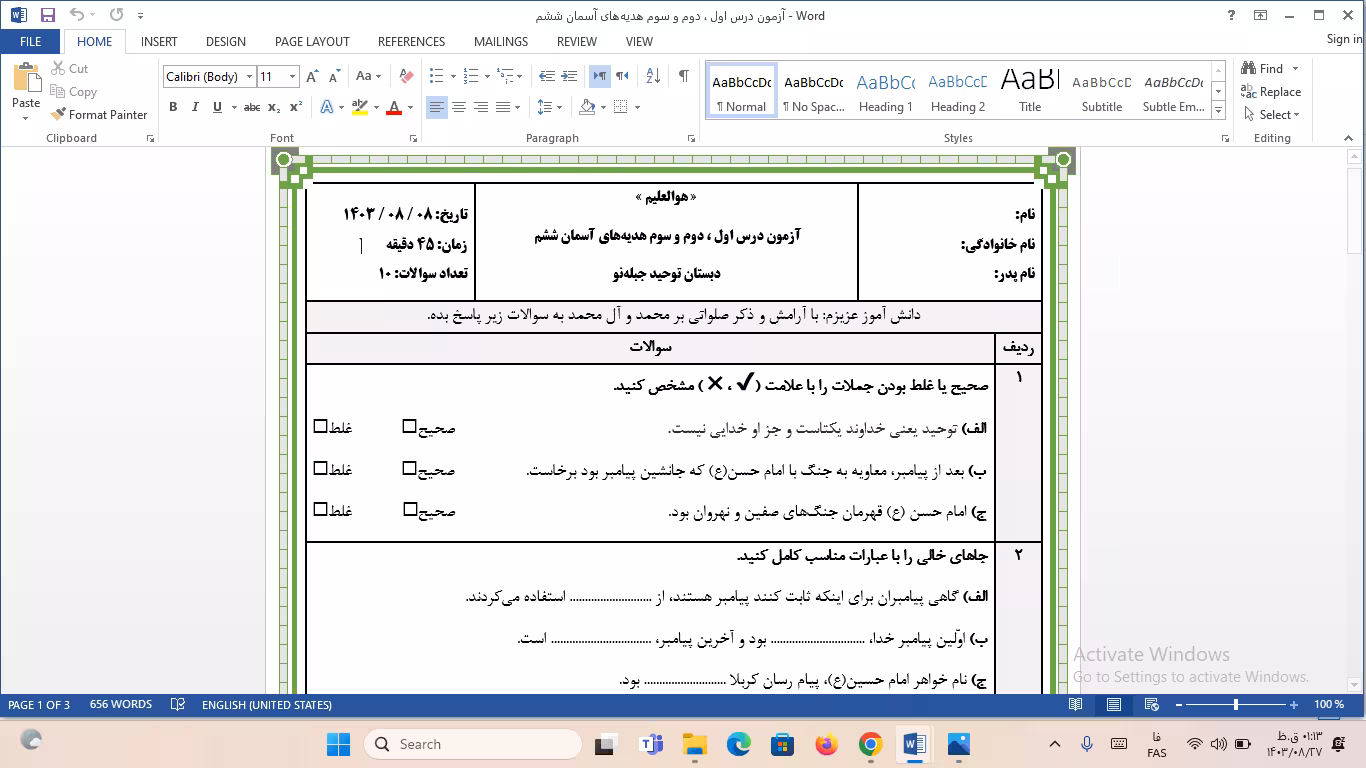Start a numbered list

[x=470, y=77]
